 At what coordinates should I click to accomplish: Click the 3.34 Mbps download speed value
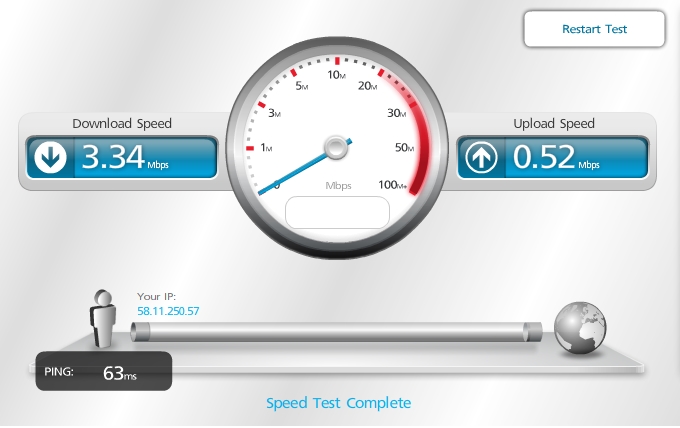point(125,157)
